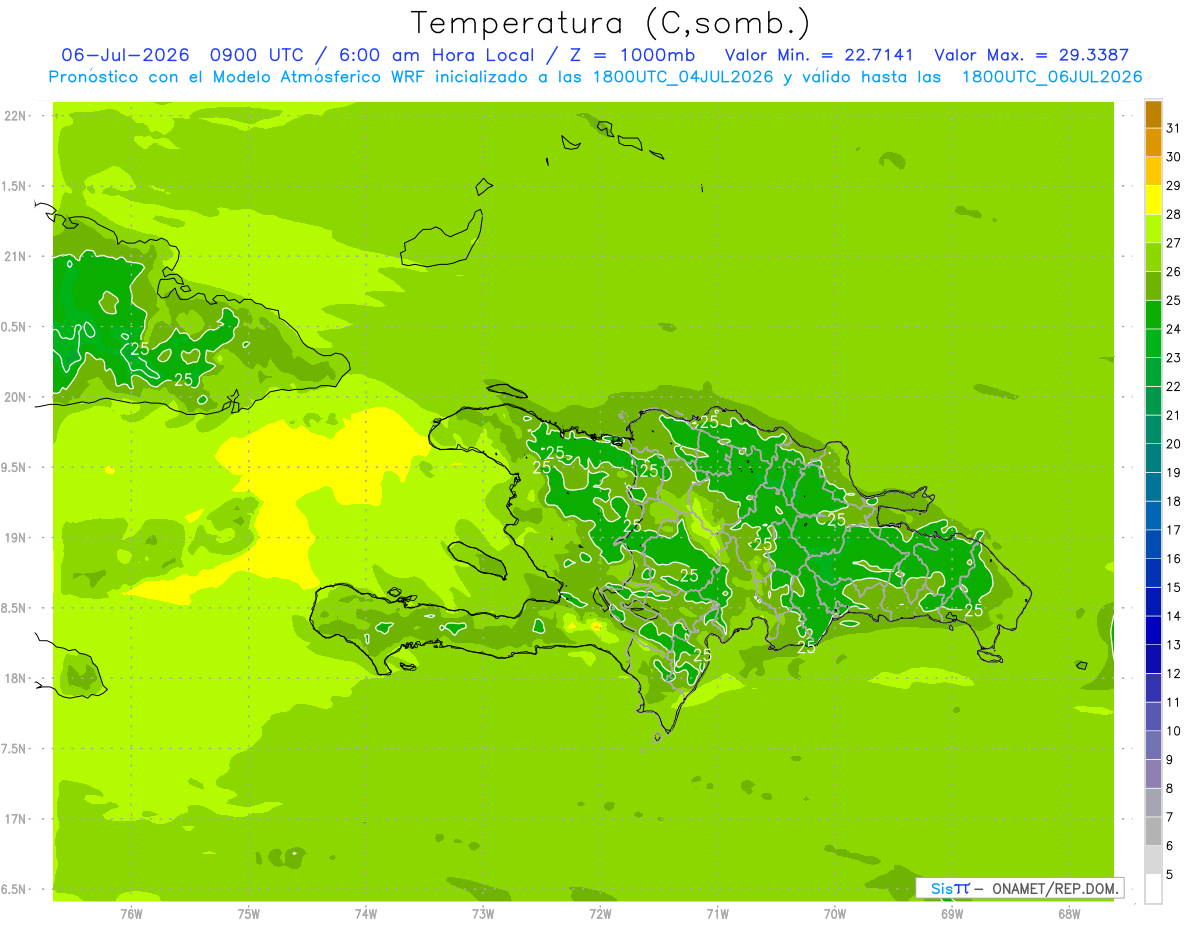The image size is (1200, 927).
Task: Click the orange 31 degree color swatch
Action: [x=1153, y=115]
